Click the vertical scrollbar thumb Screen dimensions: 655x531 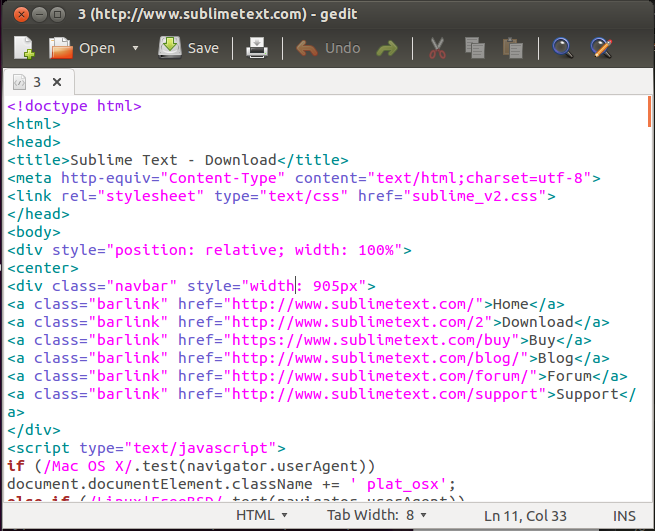pos(649,112)
